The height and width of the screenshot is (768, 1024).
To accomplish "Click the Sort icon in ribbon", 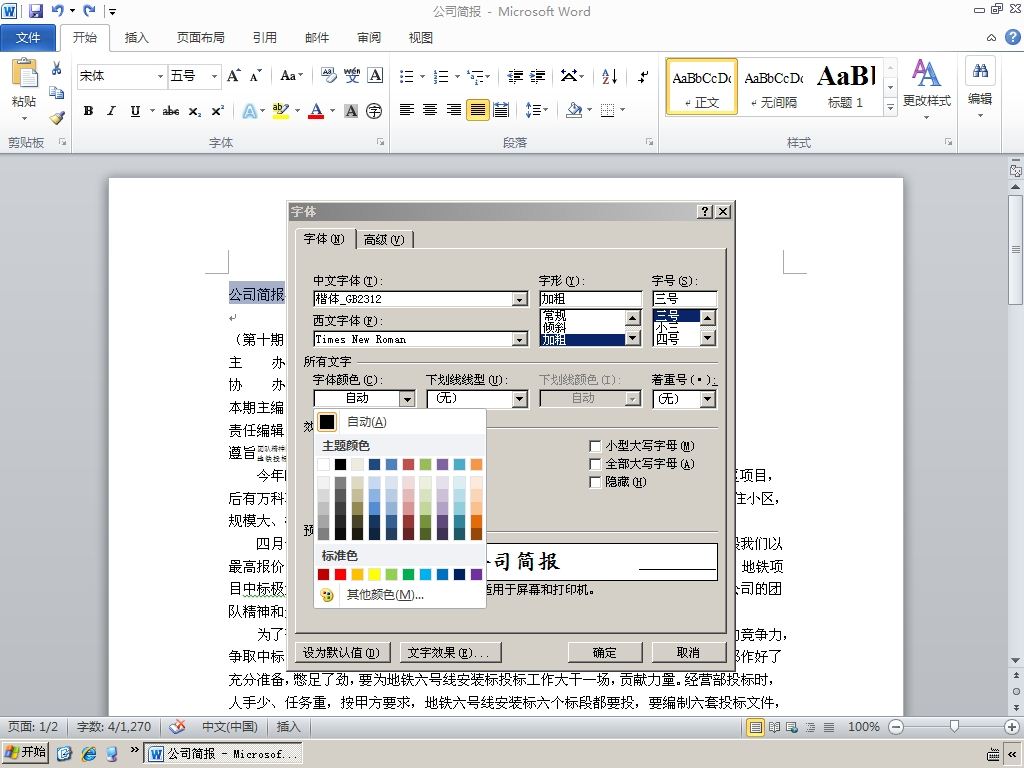I will [x=609, y=76].
